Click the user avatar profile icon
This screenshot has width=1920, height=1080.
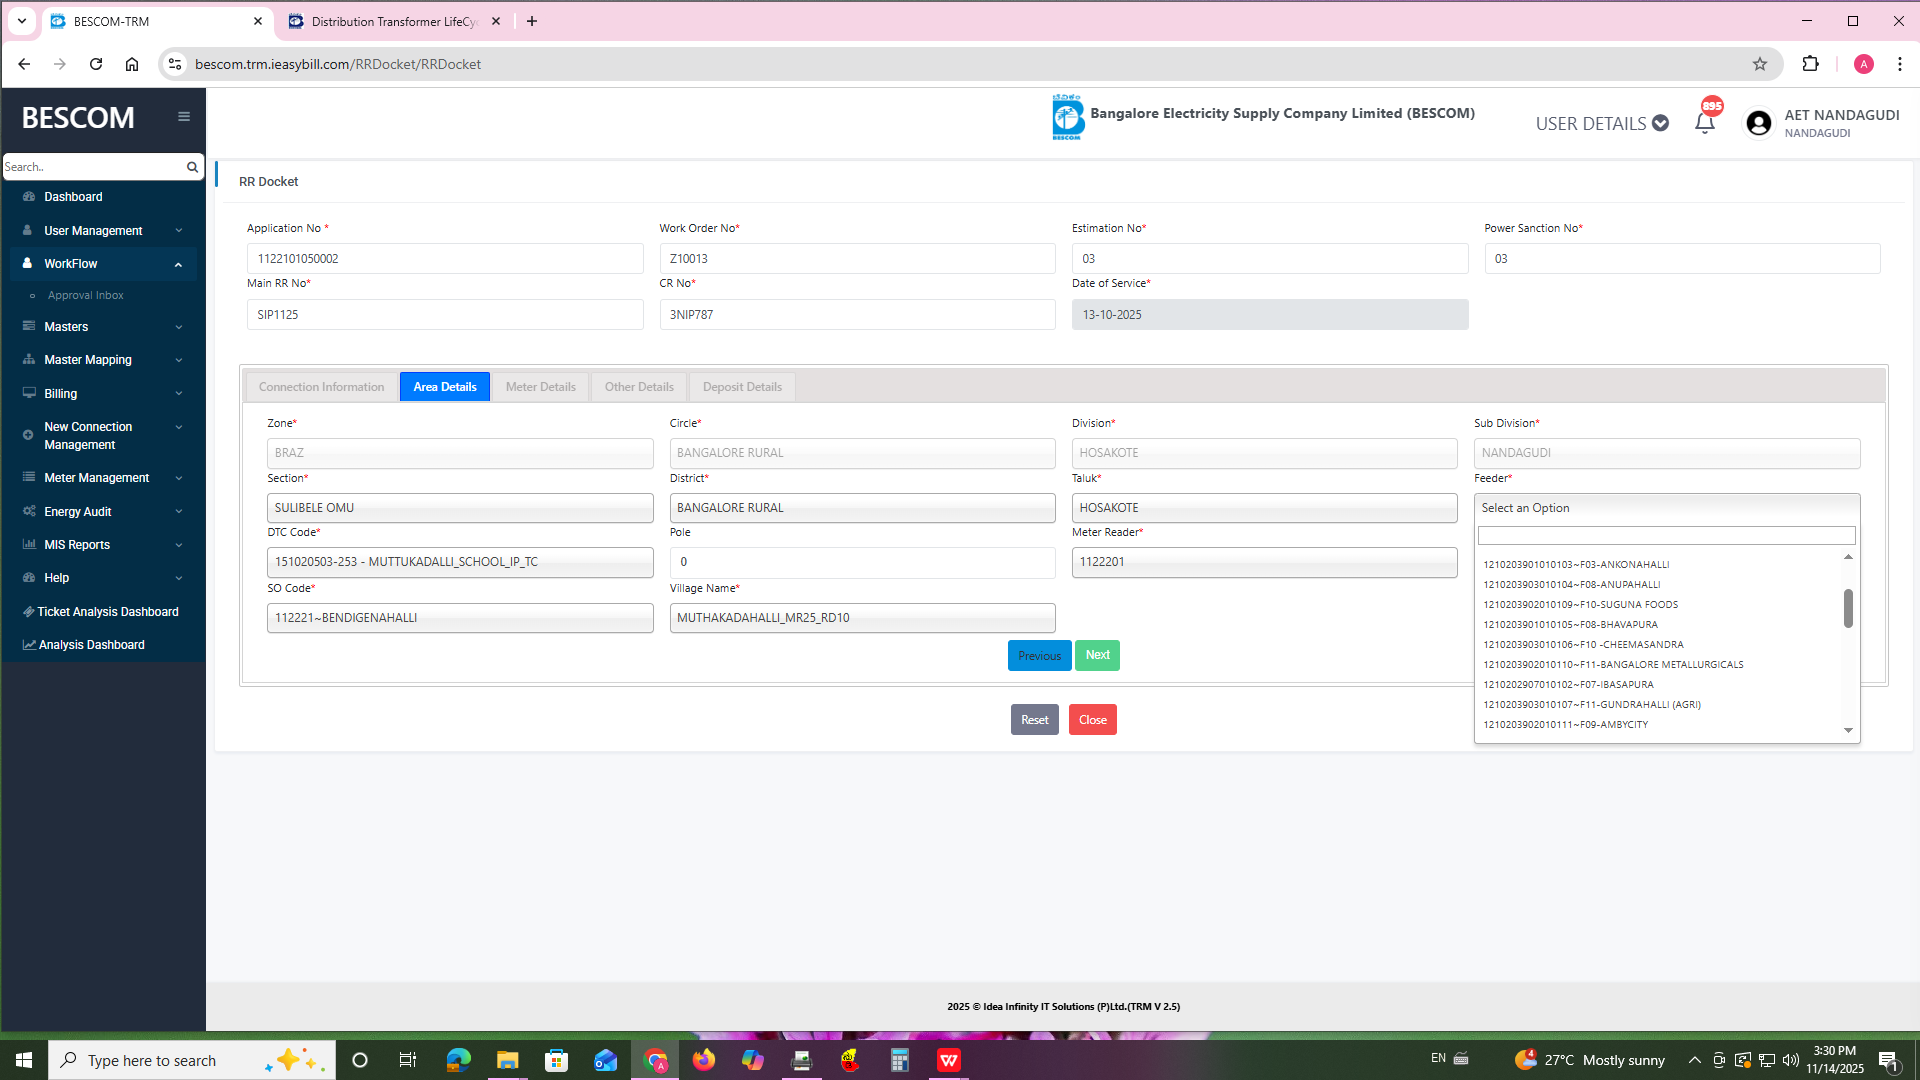[x=1758, y=123]
